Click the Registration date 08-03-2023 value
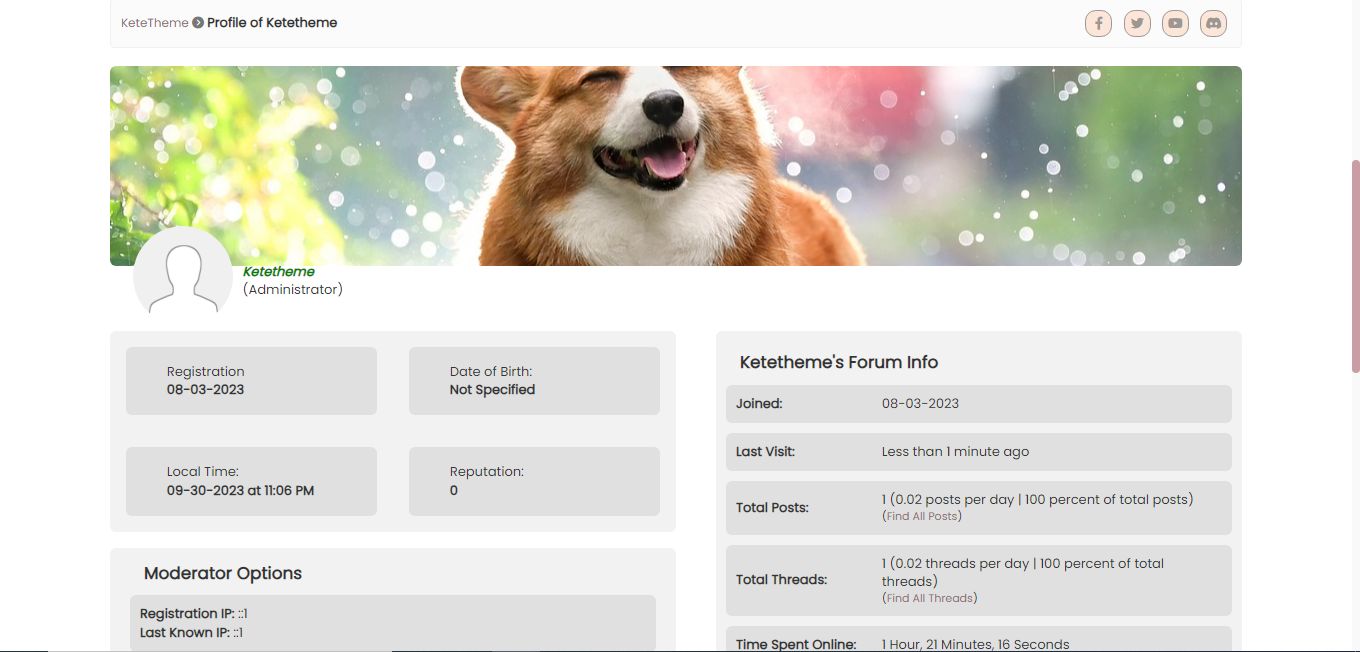The width and height of the screenshot is (1360, 652). click(205, 390)
